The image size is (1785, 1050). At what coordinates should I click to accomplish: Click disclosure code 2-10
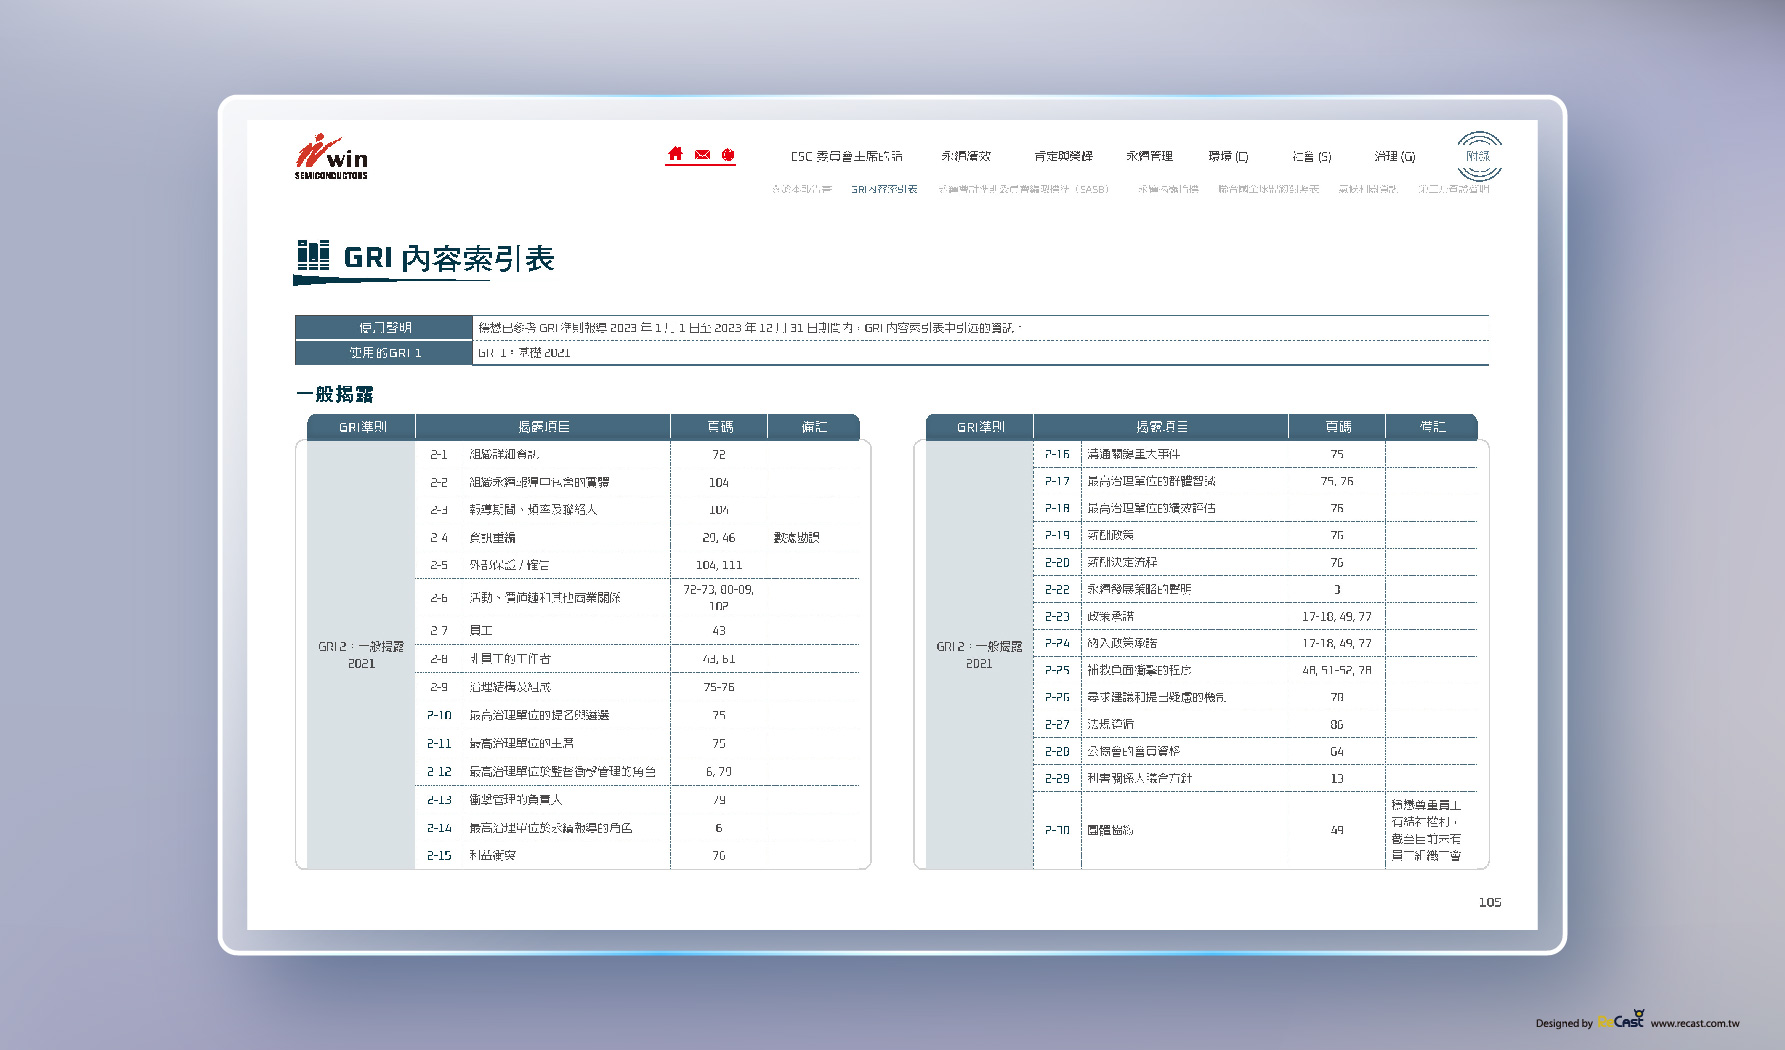tap(439, 715)
